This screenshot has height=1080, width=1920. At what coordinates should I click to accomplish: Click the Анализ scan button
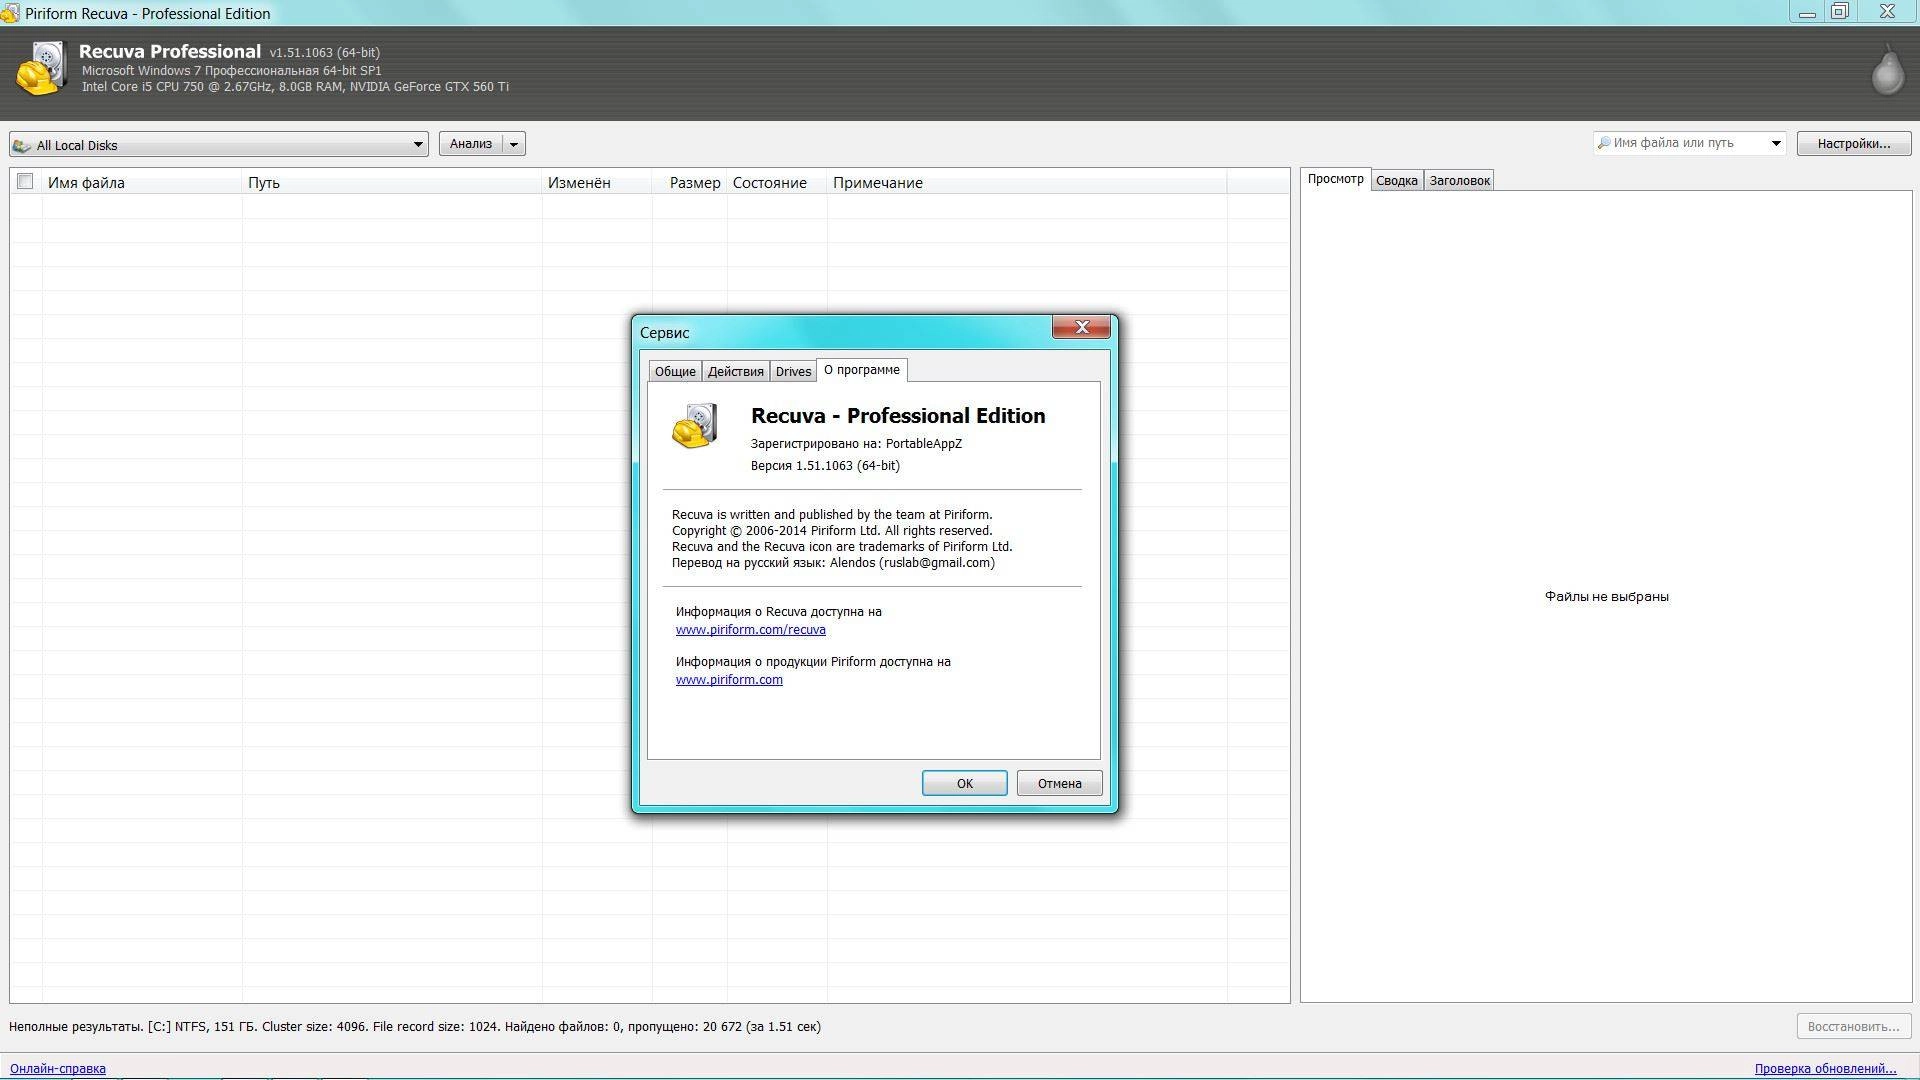[471, 144]
